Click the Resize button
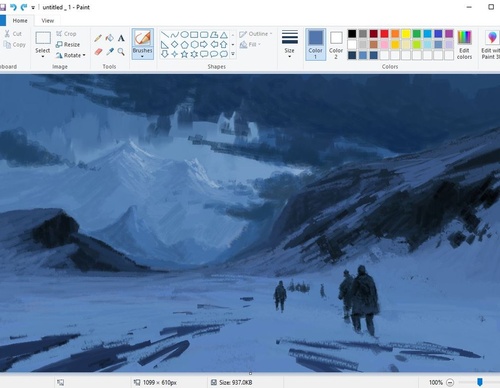Viewport: 500px width, 388px height. click(68, 44)
